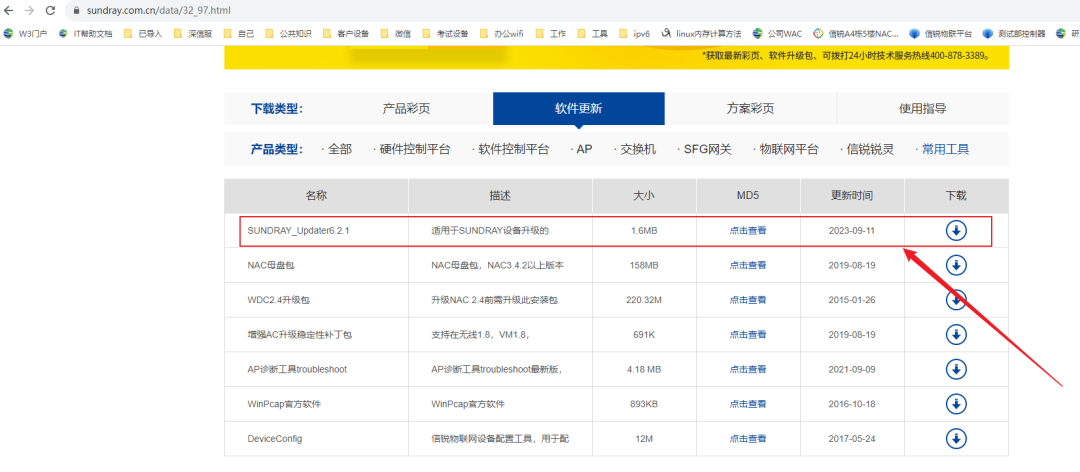The height and width of the screenshot is (472, 1080).
Task: Open the 办公wifi bookmark folder
Action: pyautogui.click(x=501, y=33)
